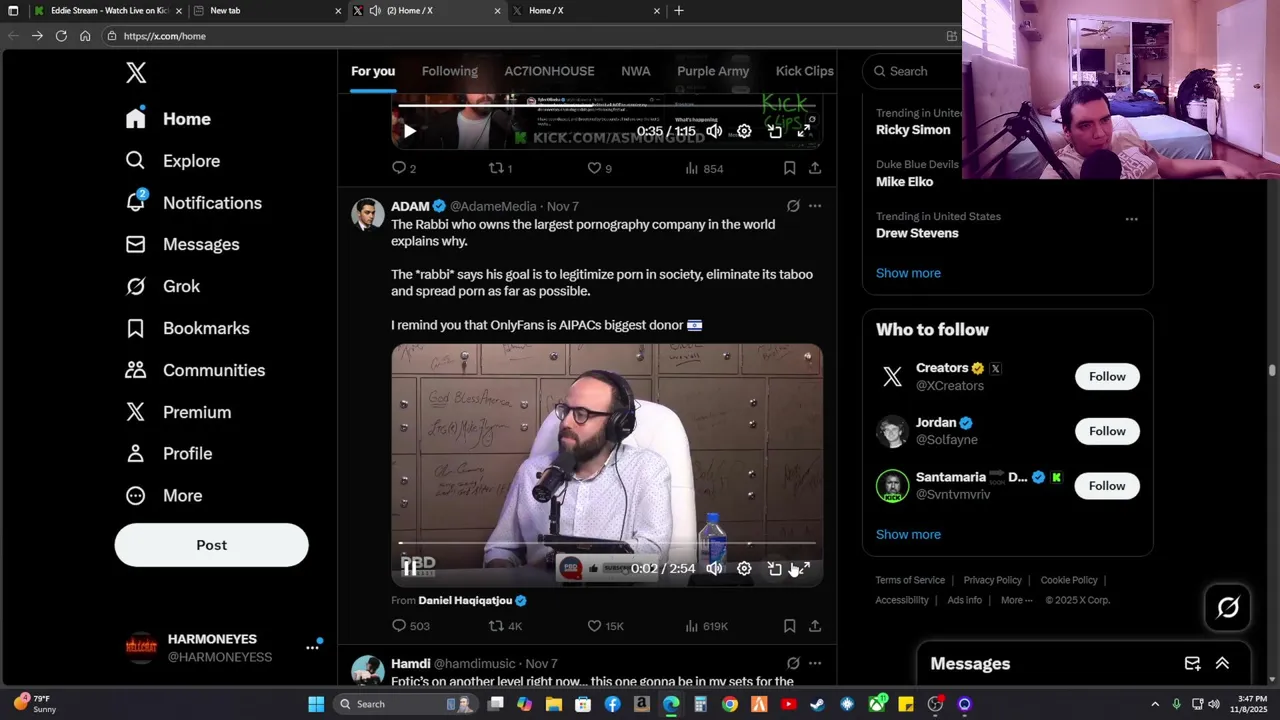The width and height of the screenshot is (1280, 720).
Task: Switch to the Following tab
Action: pyautogui.click(x=449, y=71)
